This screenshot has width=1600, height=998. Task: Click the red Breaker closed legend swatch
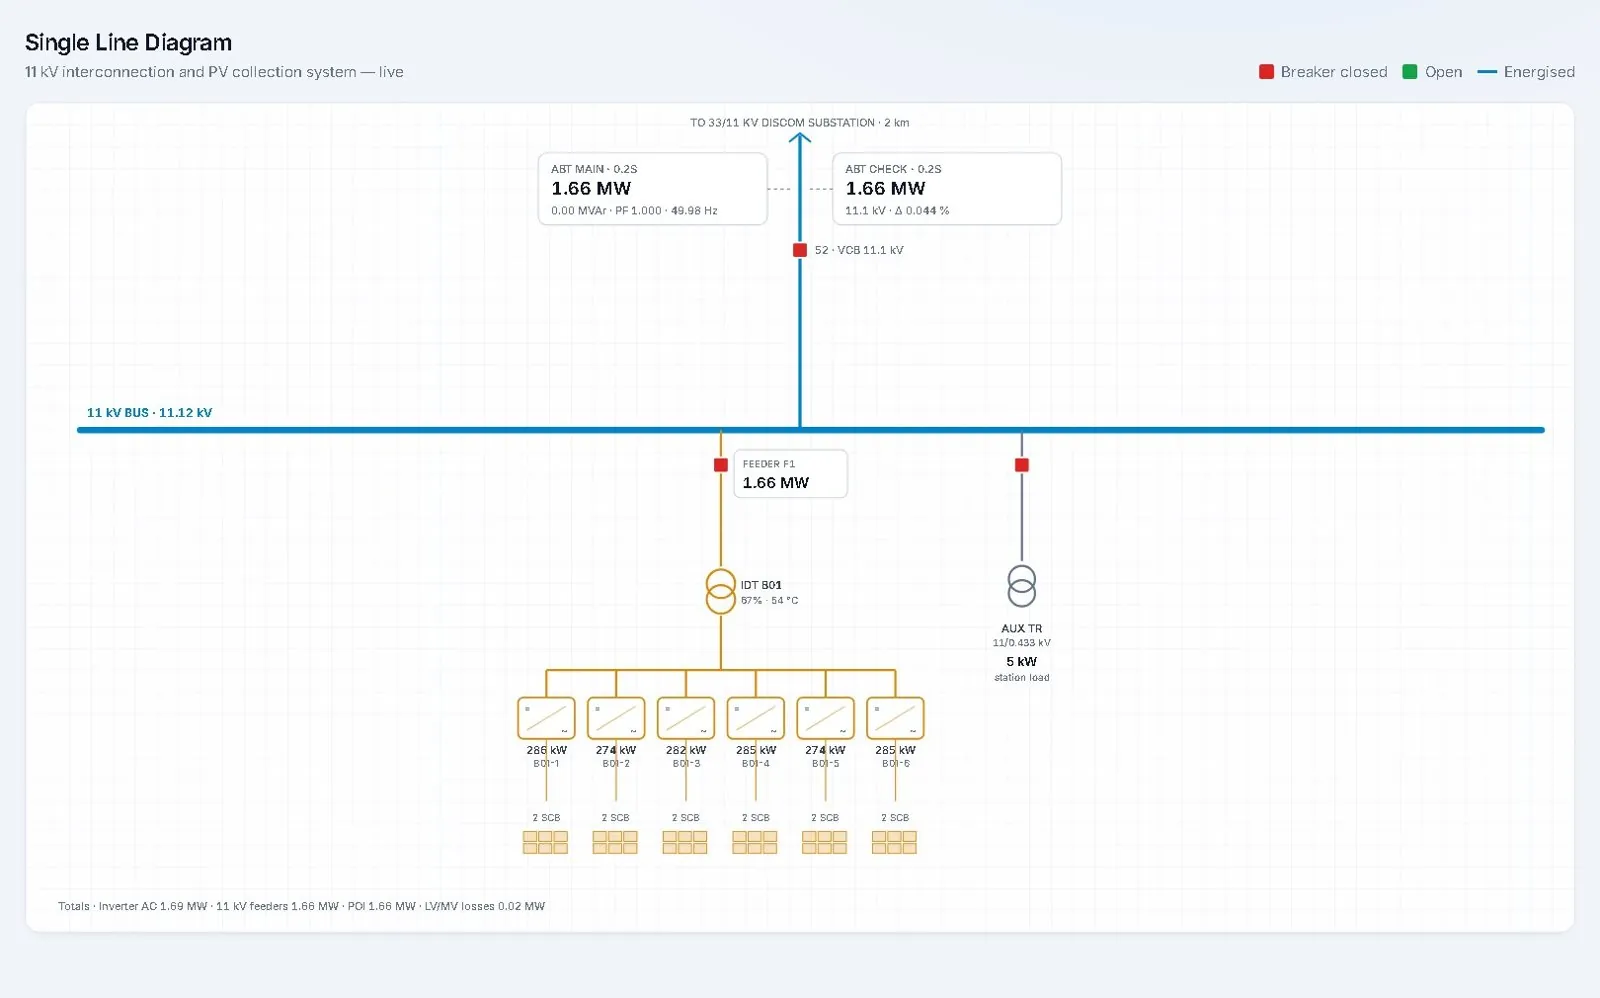point(1266,72)
